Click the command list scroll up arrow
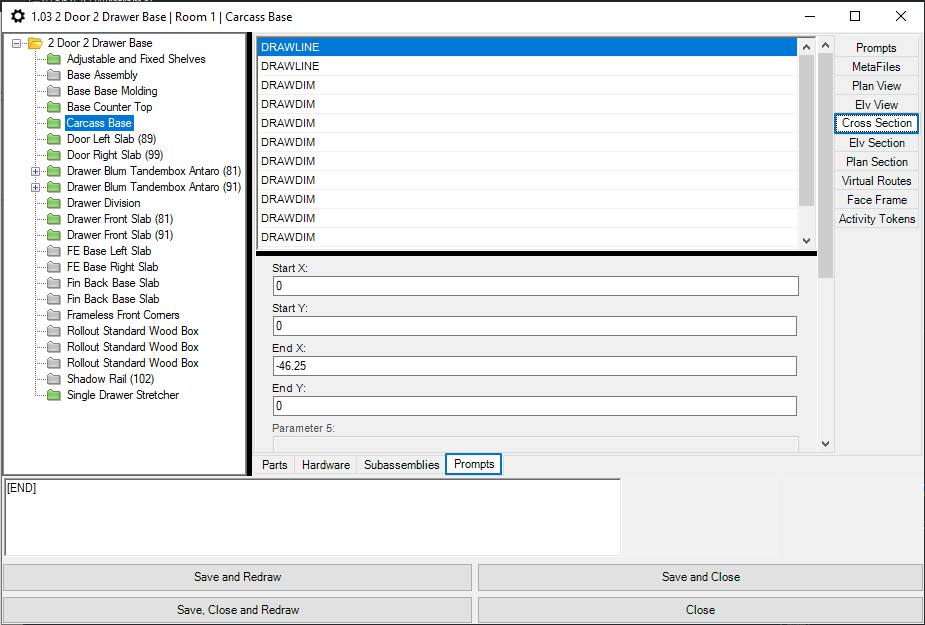 click(806, 46)
